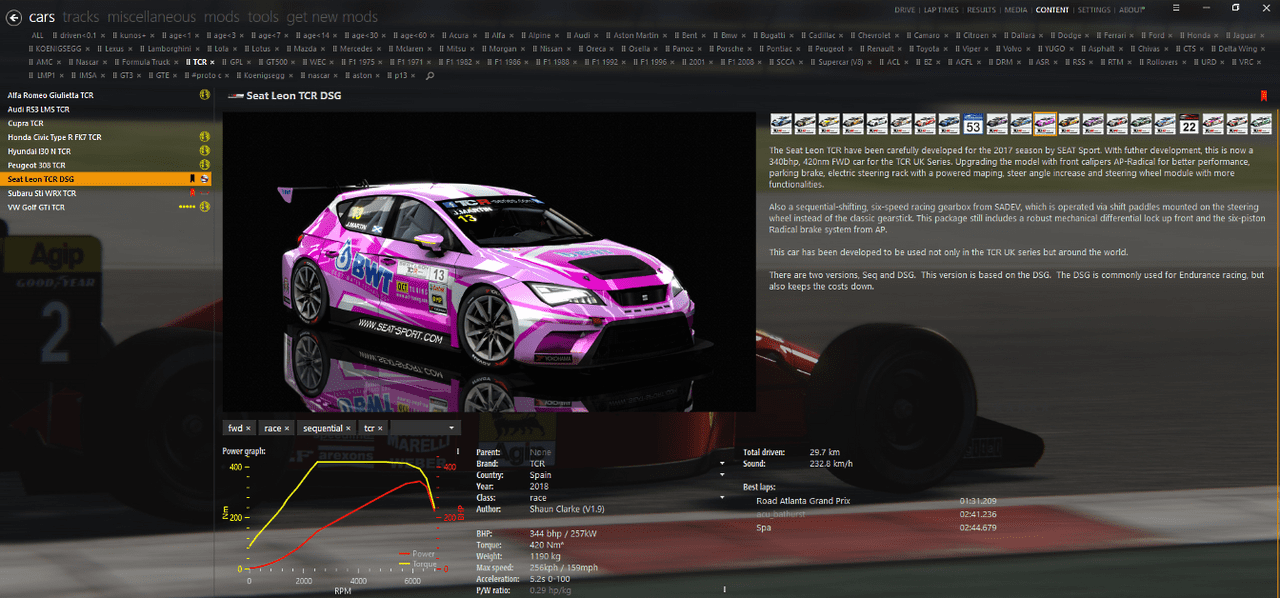The image size is (1280, 598).
Task: Click the search magnifier in filter bar
Action: [x=430, y=75]
